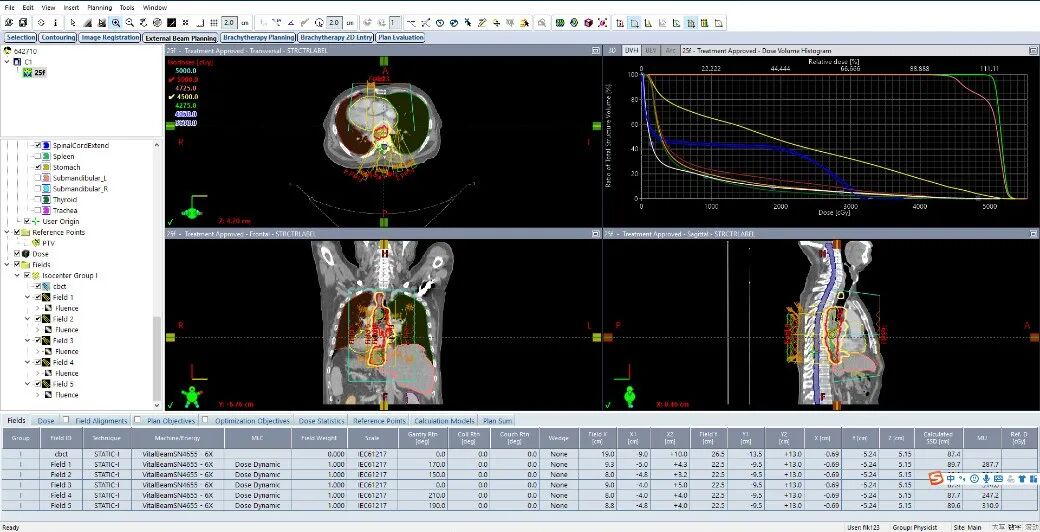
Task: Open the Image Registration workspace
Action: point(110,38)
